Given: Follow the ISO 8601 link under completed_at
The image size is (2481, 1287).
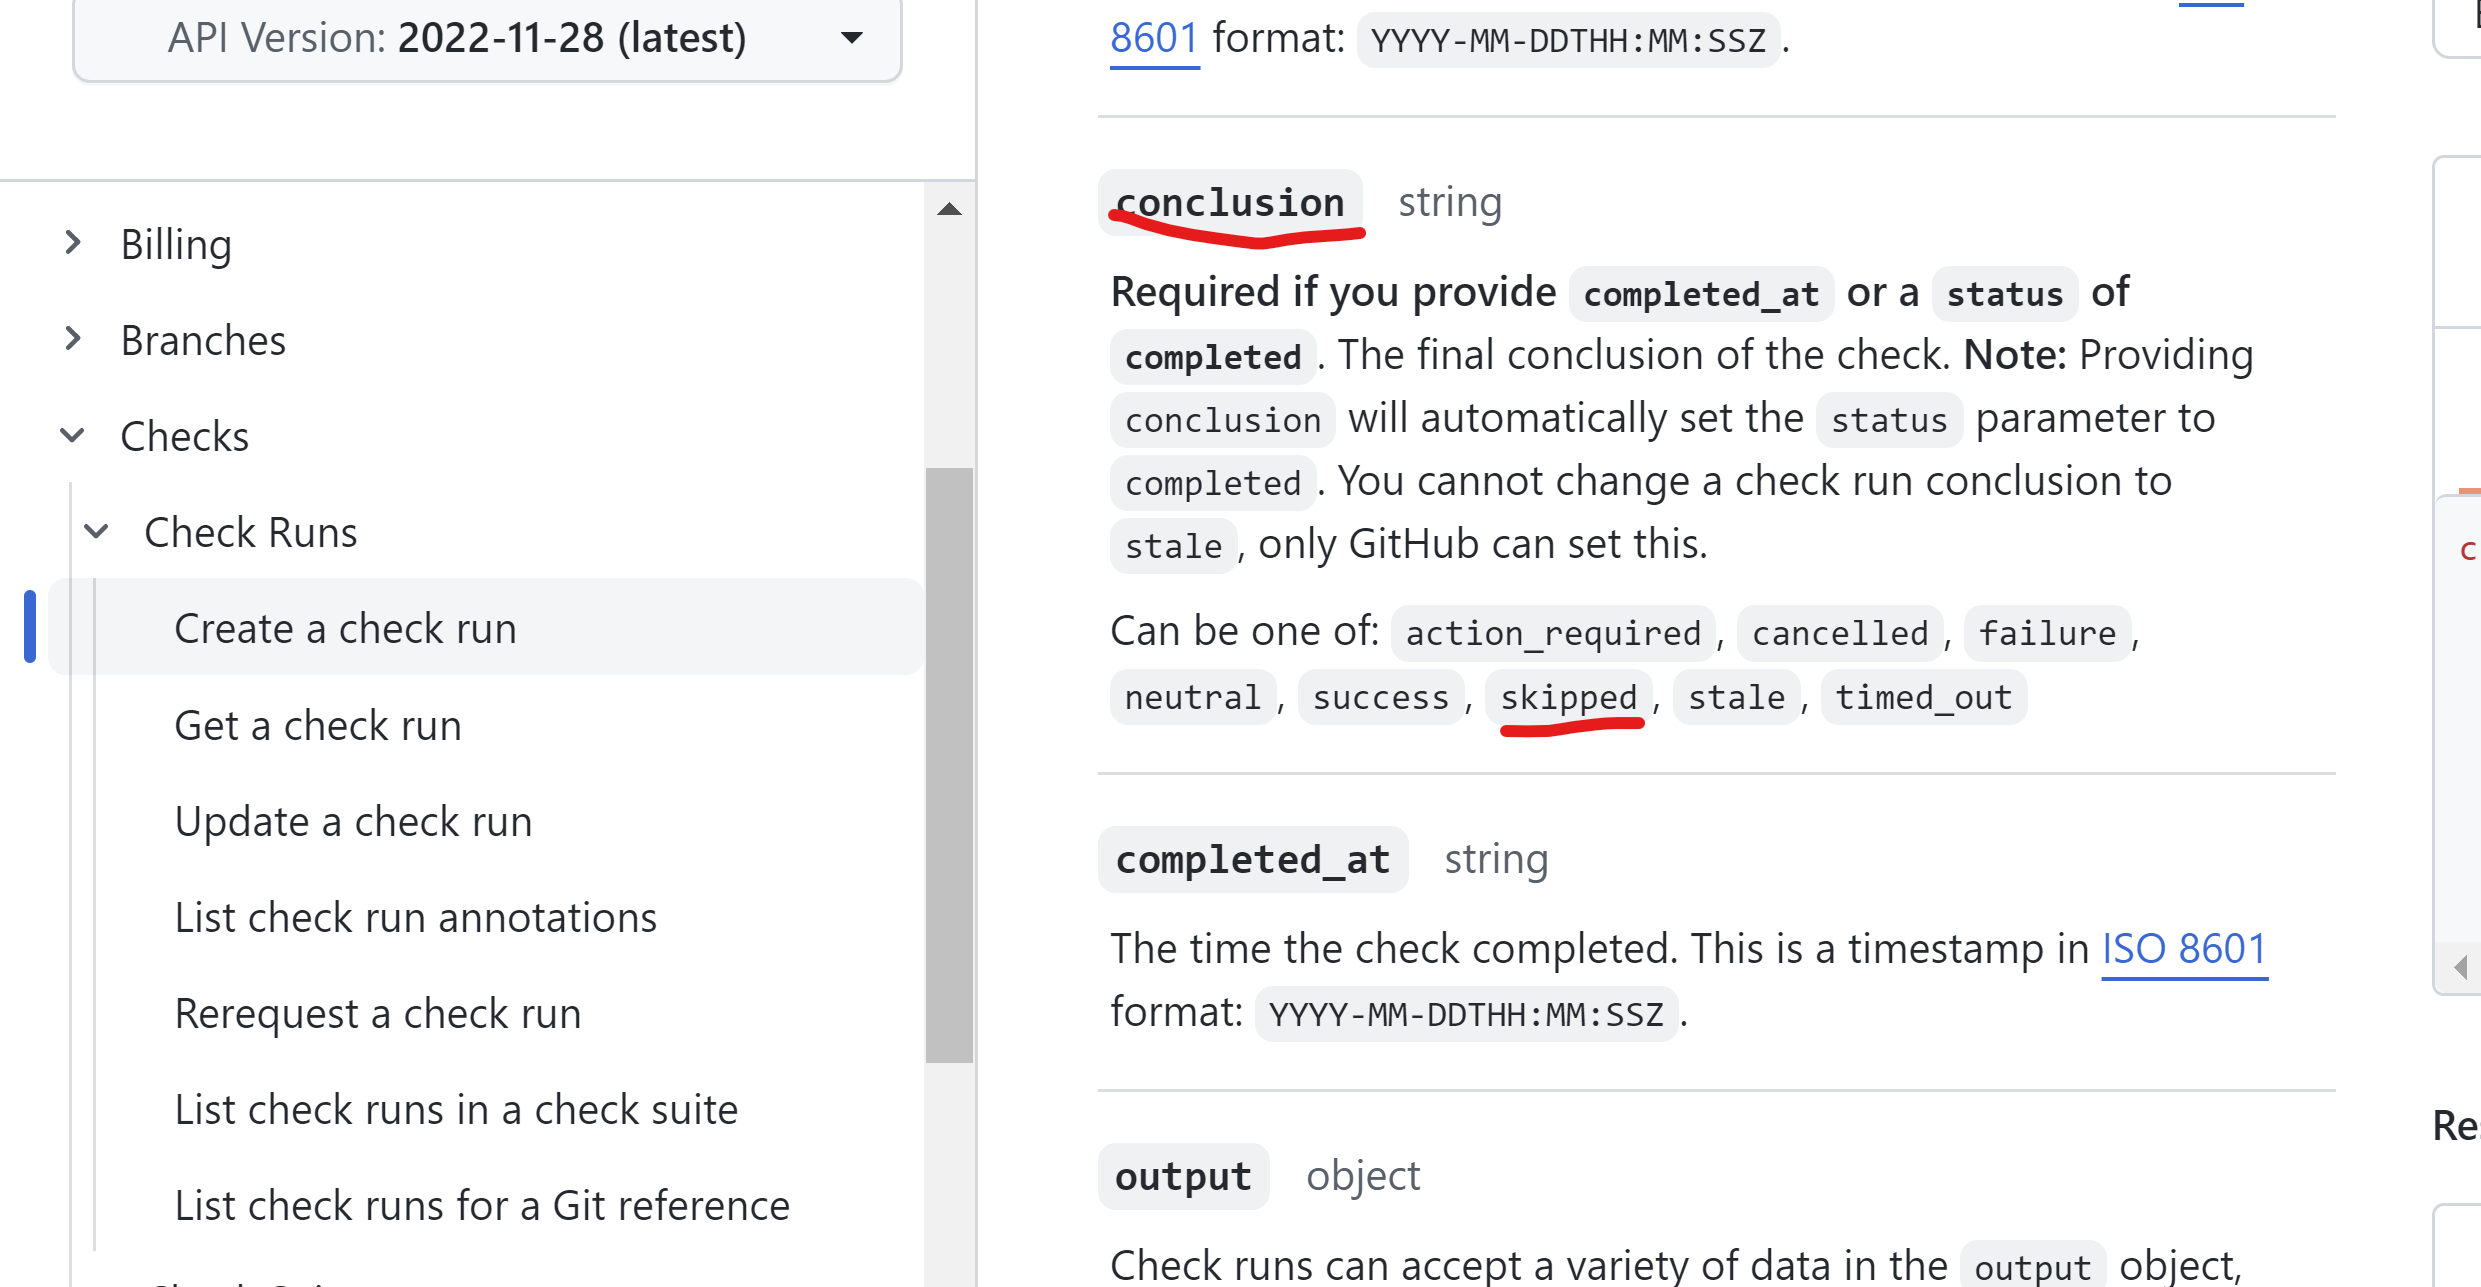Looking at the screenshot, I should pos(2183,948).
